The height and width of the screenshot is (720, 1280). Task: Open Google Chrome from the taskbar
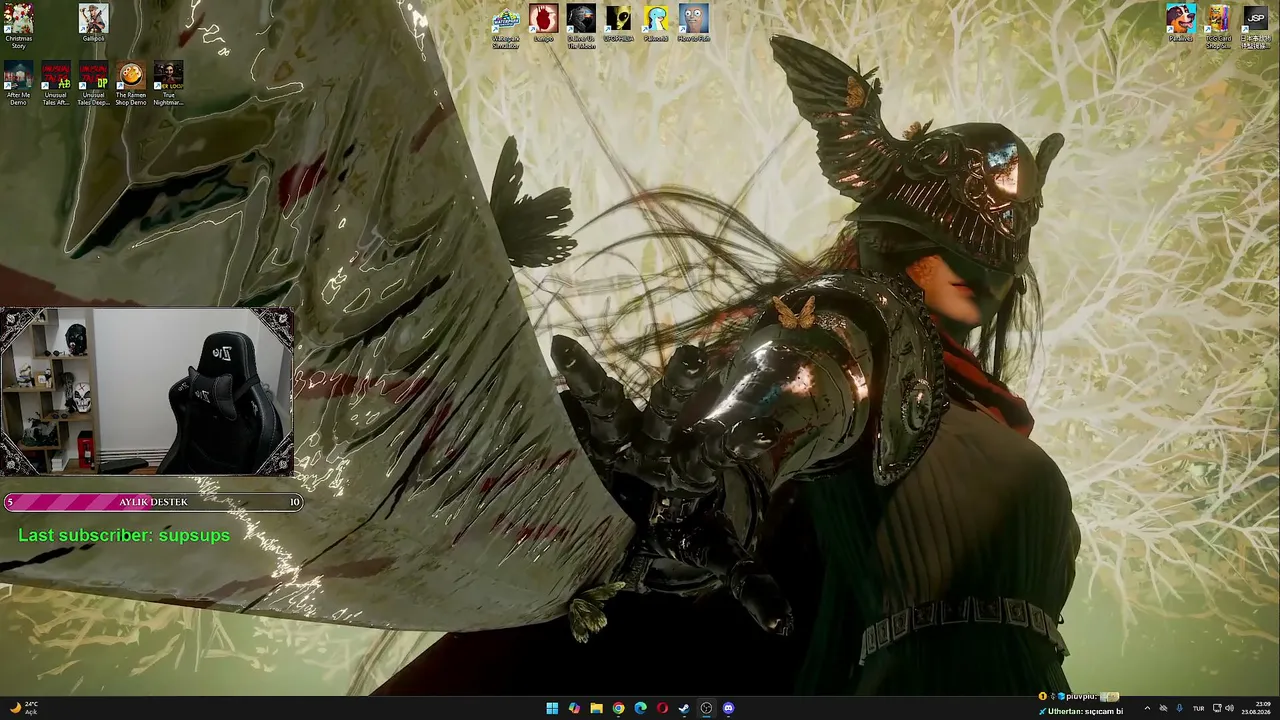[x=618, y=708]
